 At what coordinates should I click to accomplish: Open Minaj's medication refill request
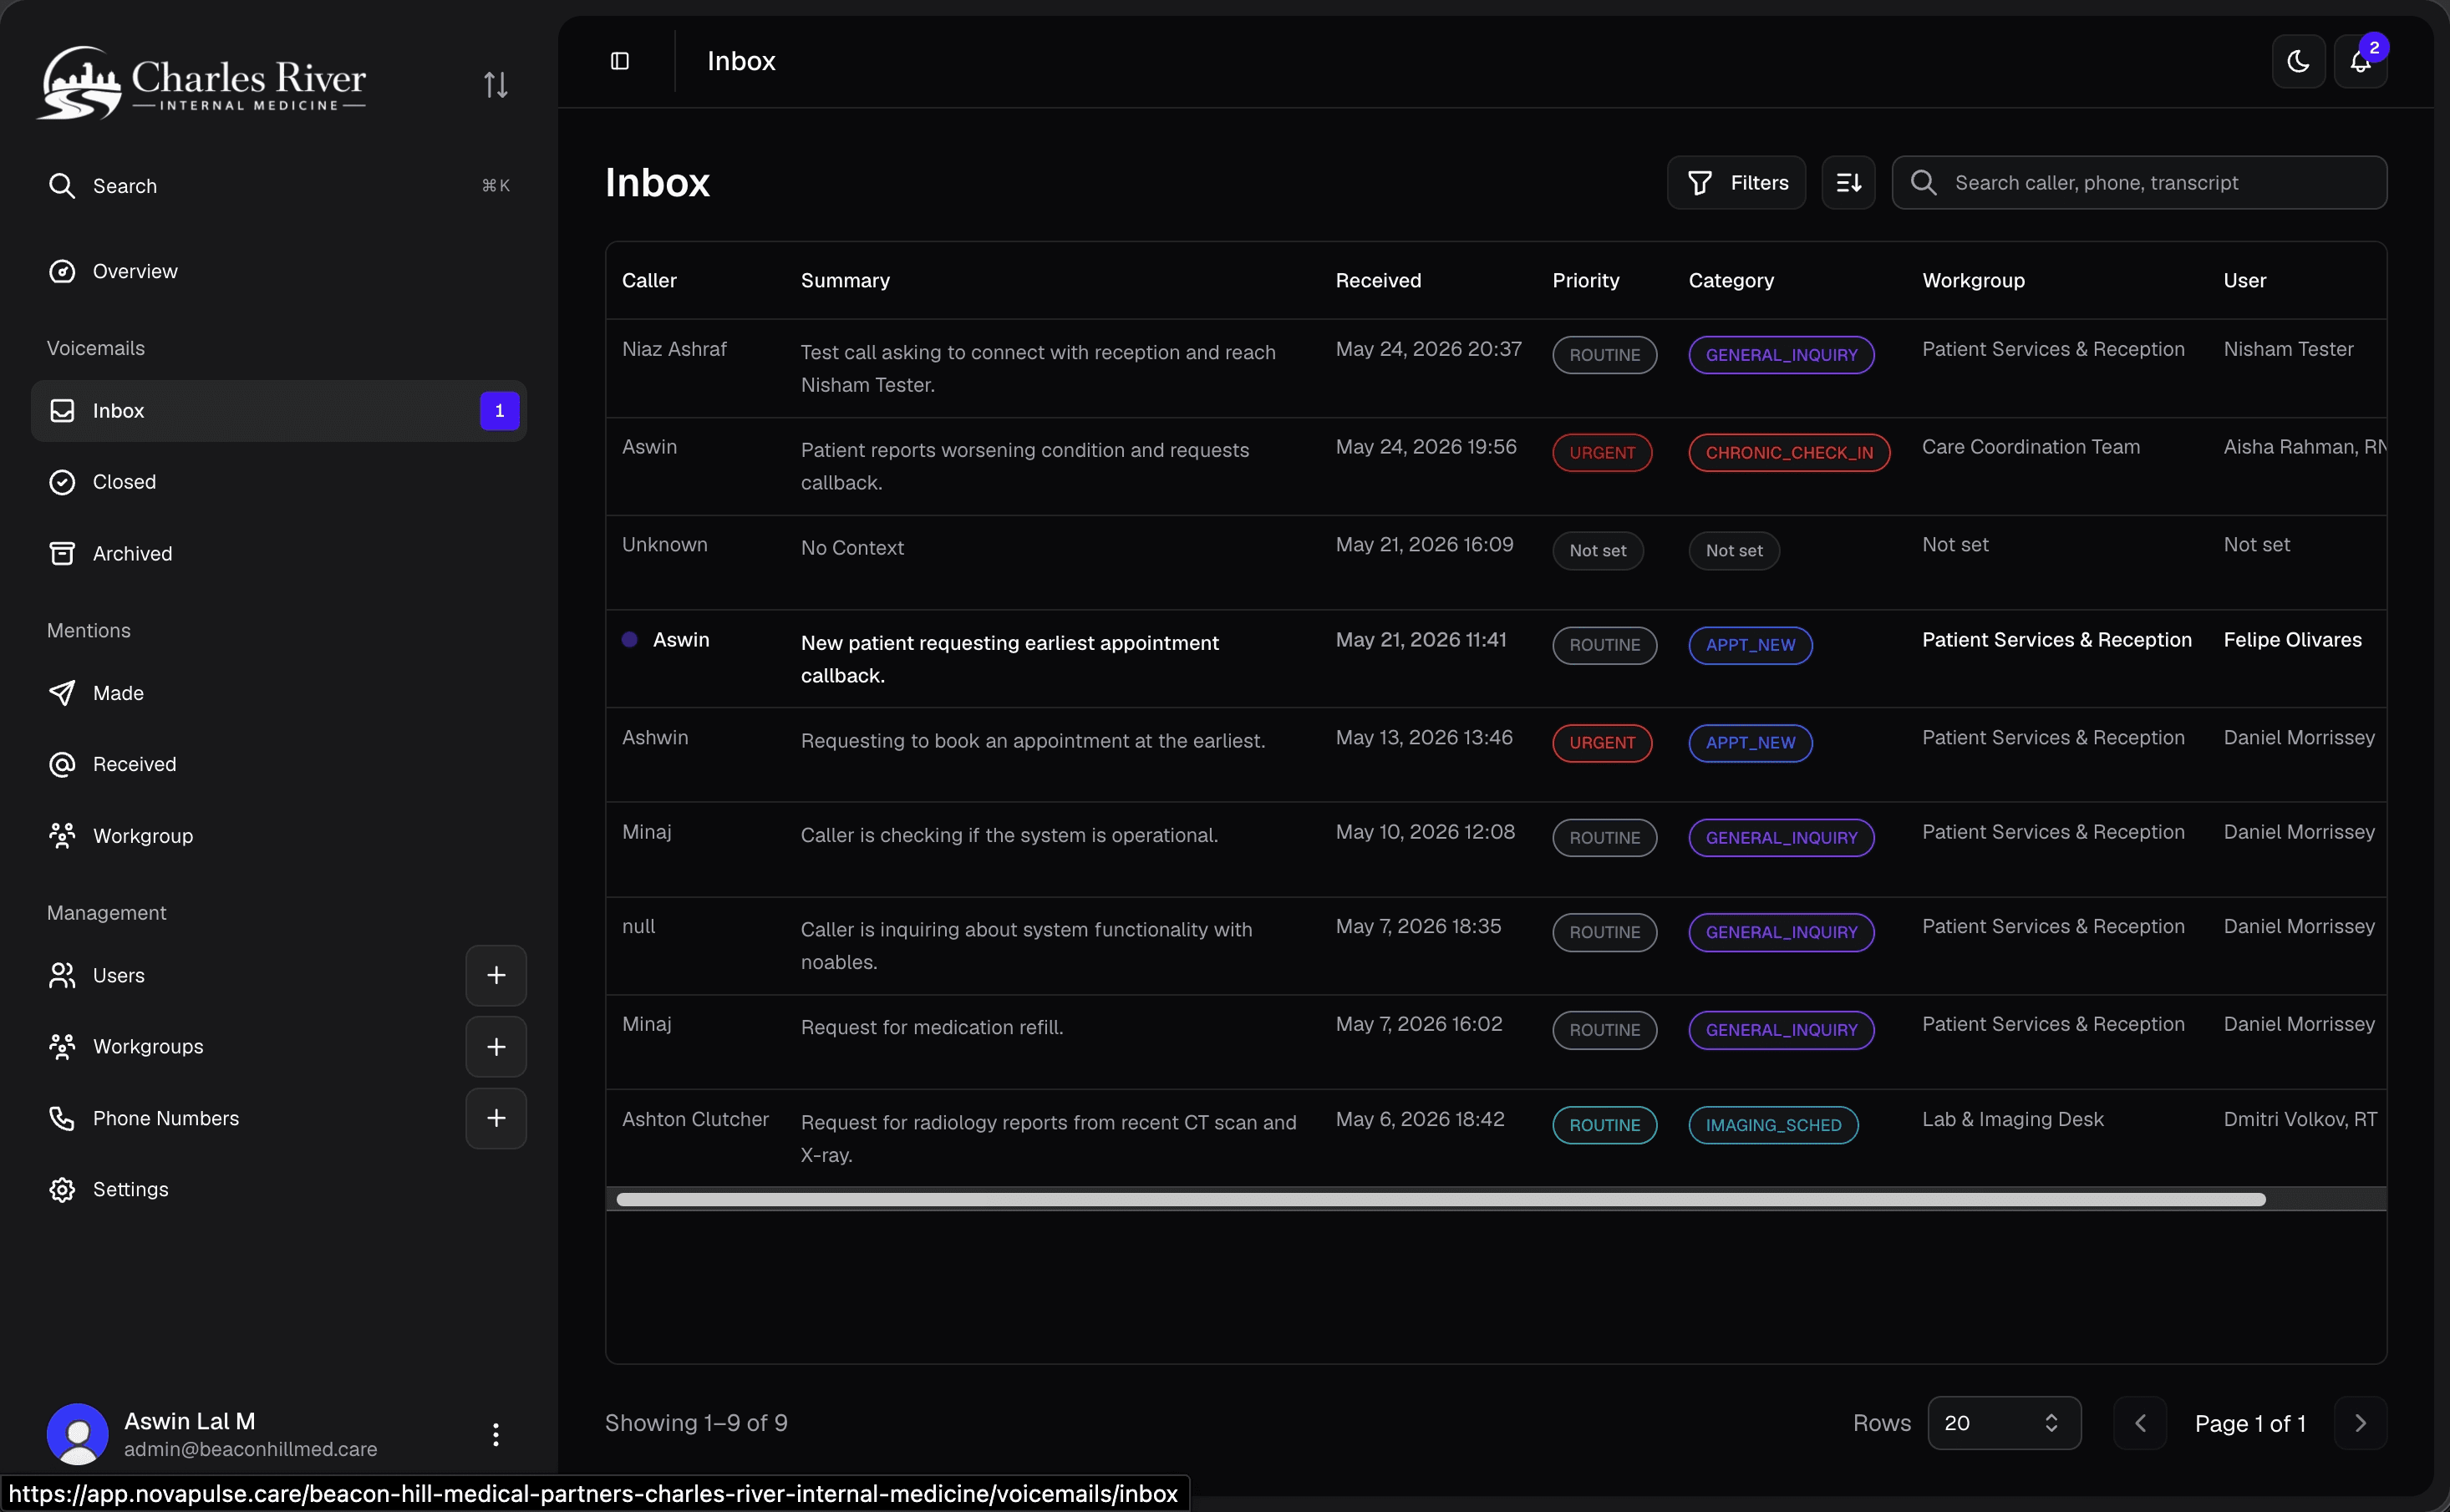[x=1496, y=1041]
